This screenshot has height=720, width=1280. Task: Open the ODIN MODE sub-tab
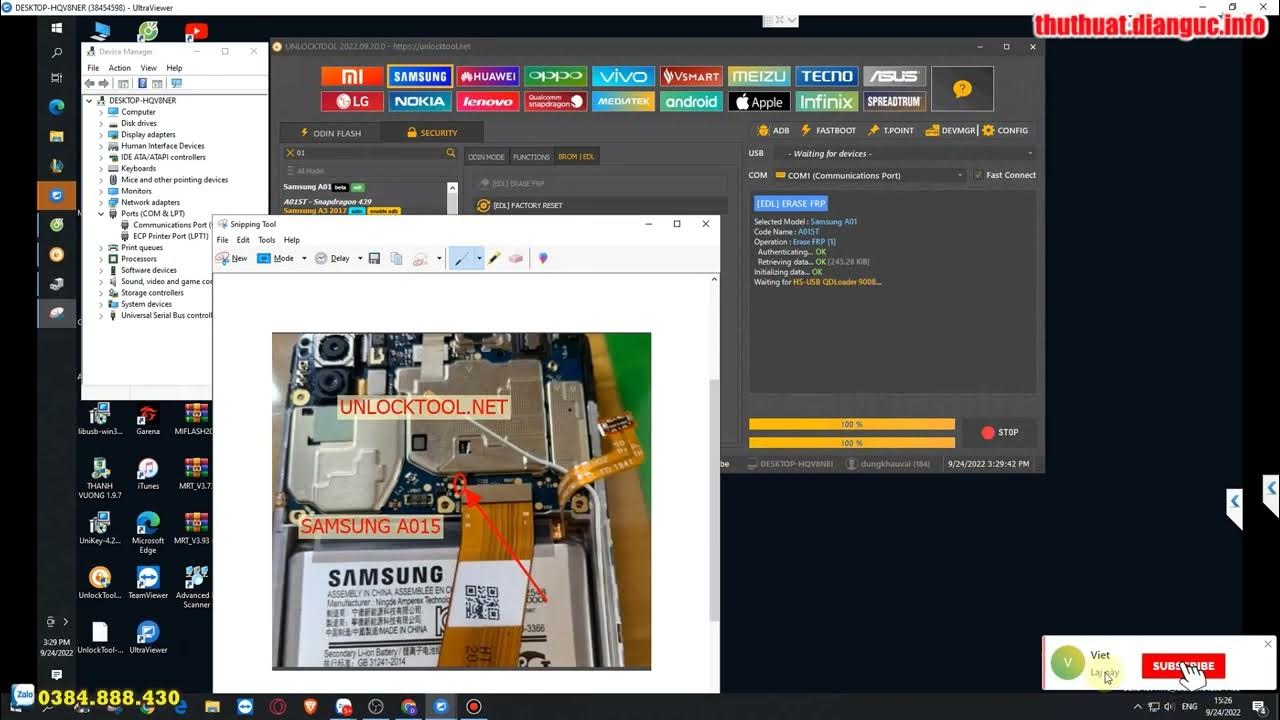point(486,157)
